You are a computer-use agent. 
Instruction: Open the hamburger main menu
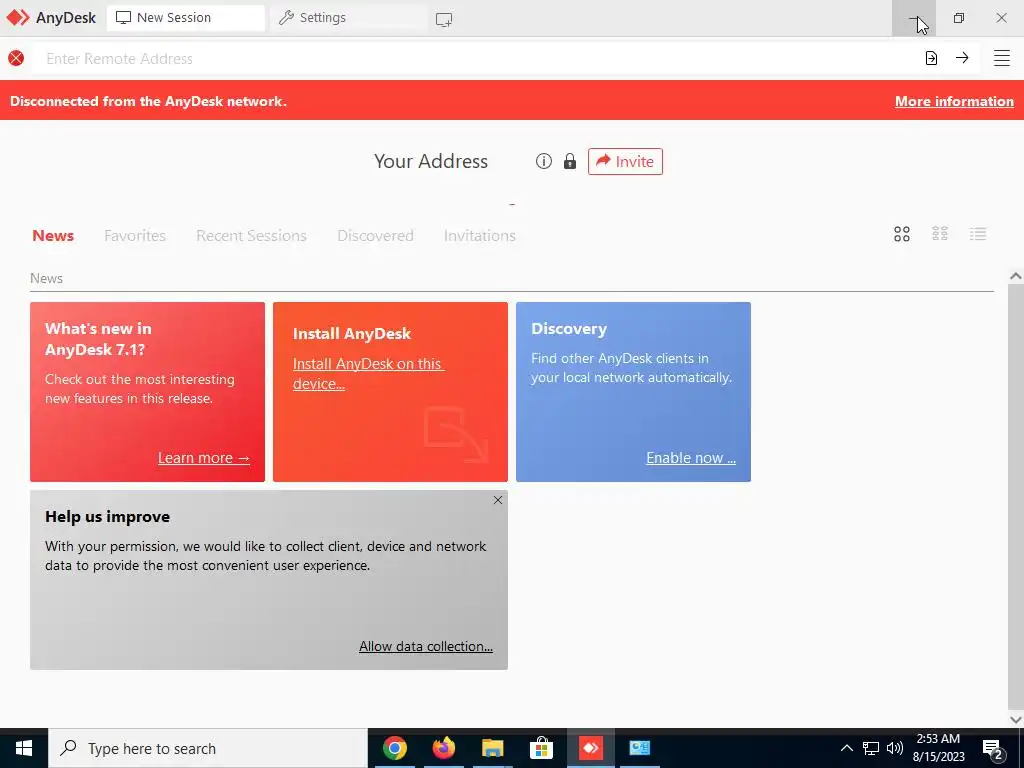pos(1002,58)
